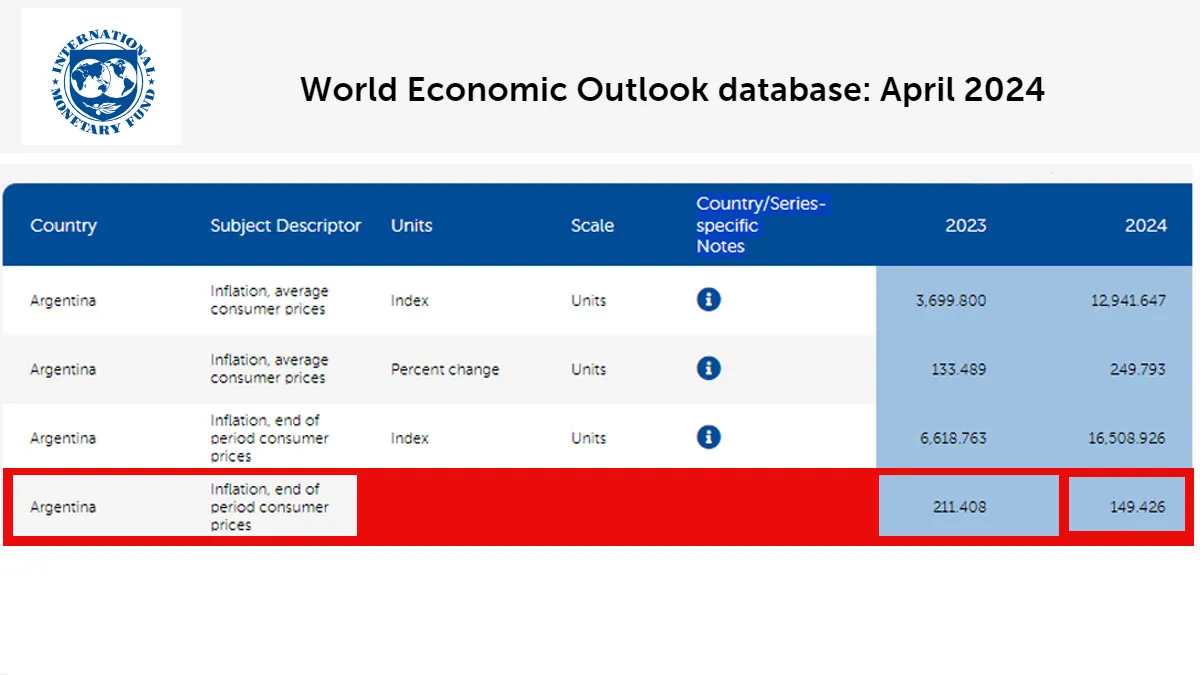
Task: Click the World Economic Outlook database title
Action: [x=672, y=90]
